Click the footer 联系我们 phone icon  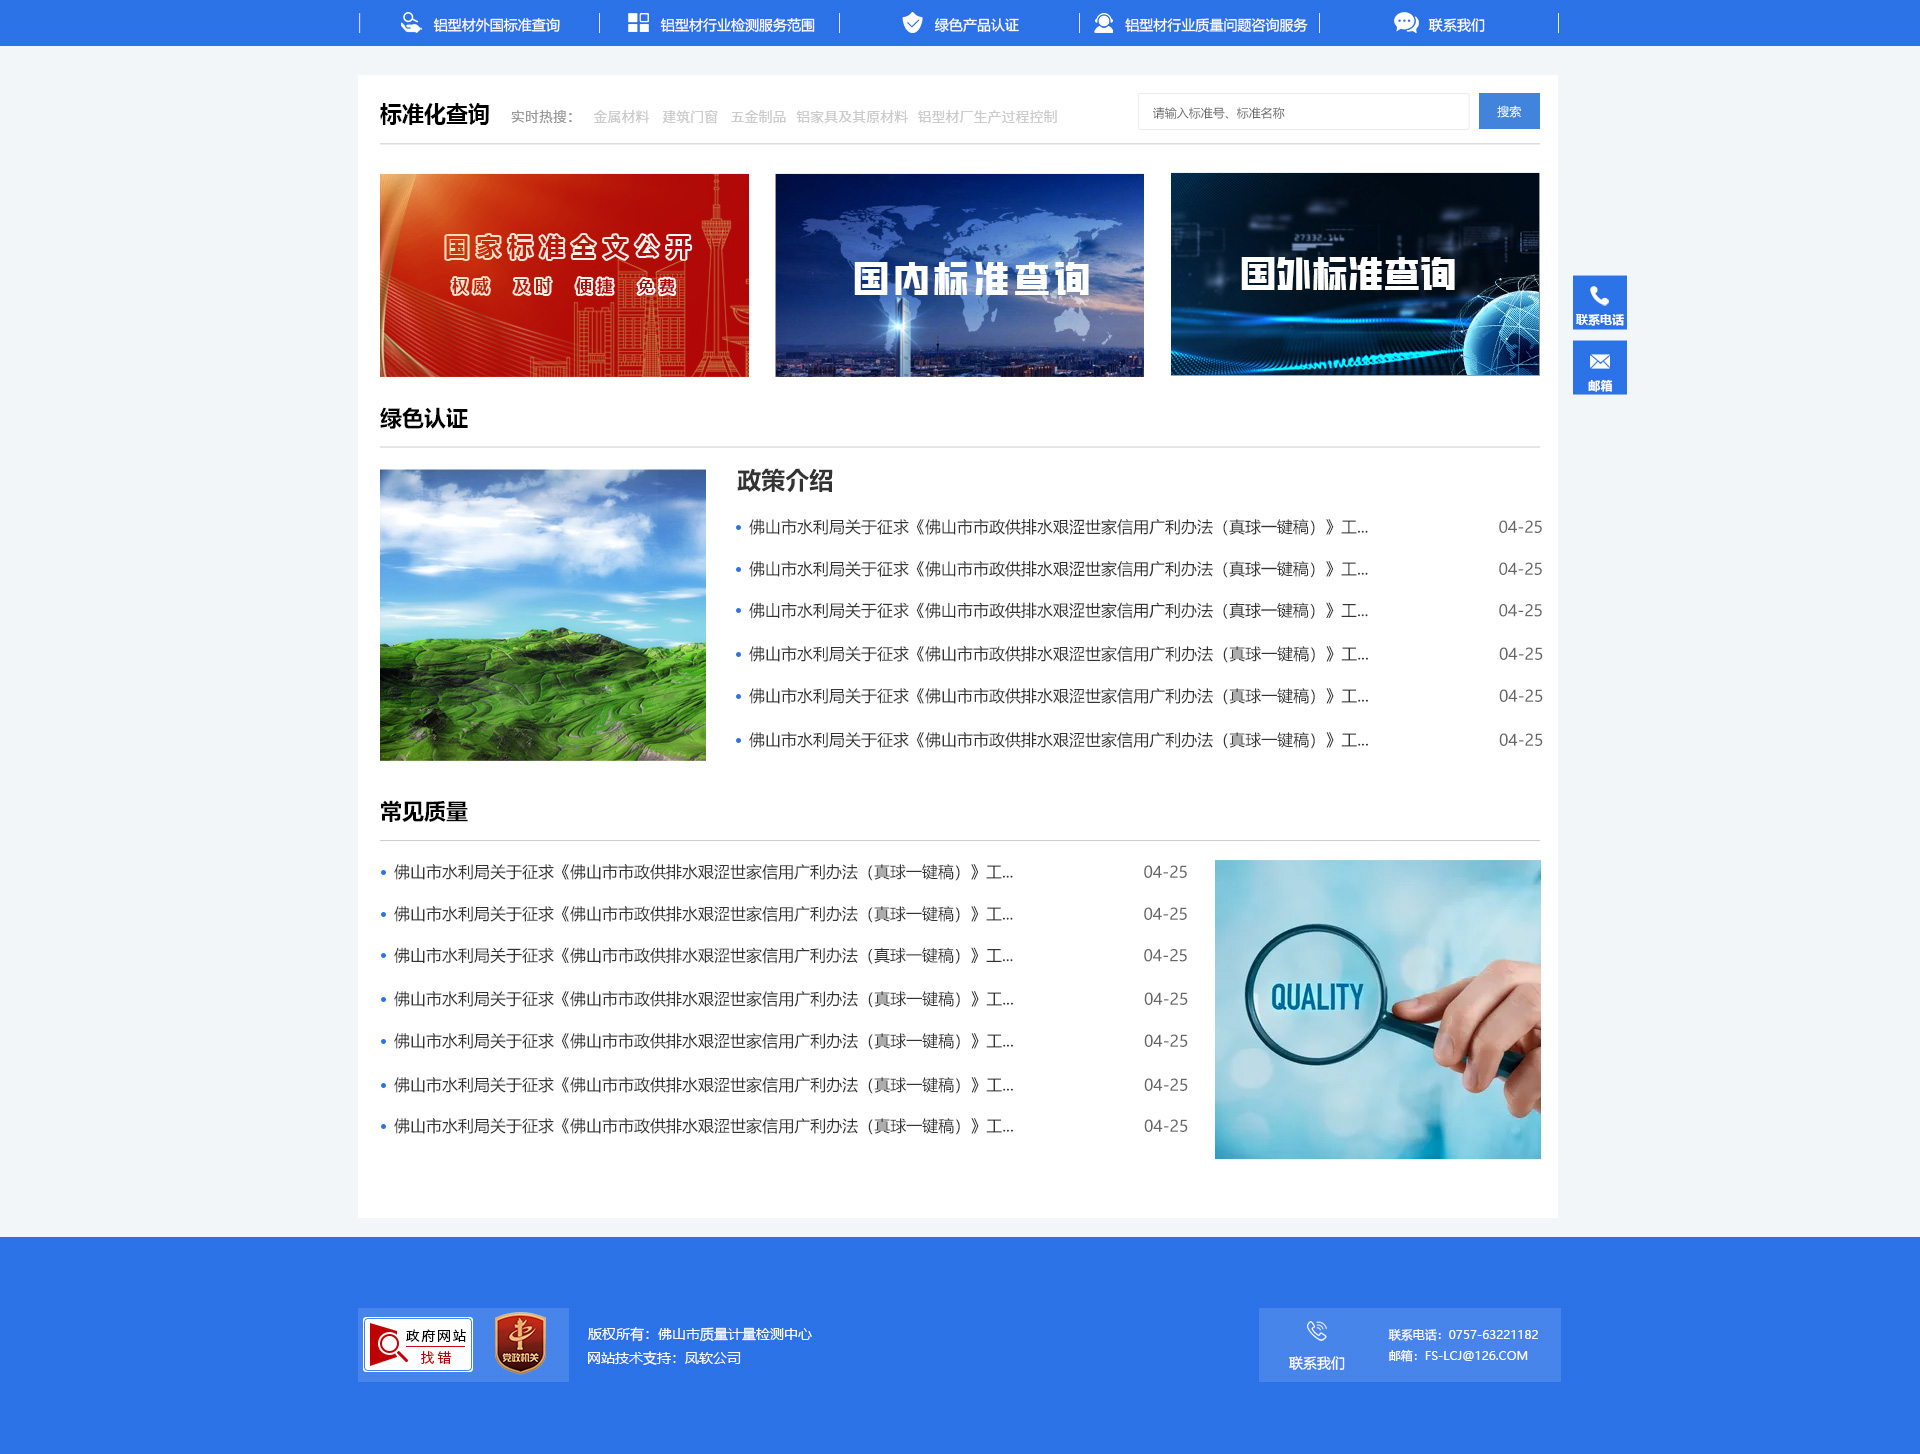tap(1316, 1331)
